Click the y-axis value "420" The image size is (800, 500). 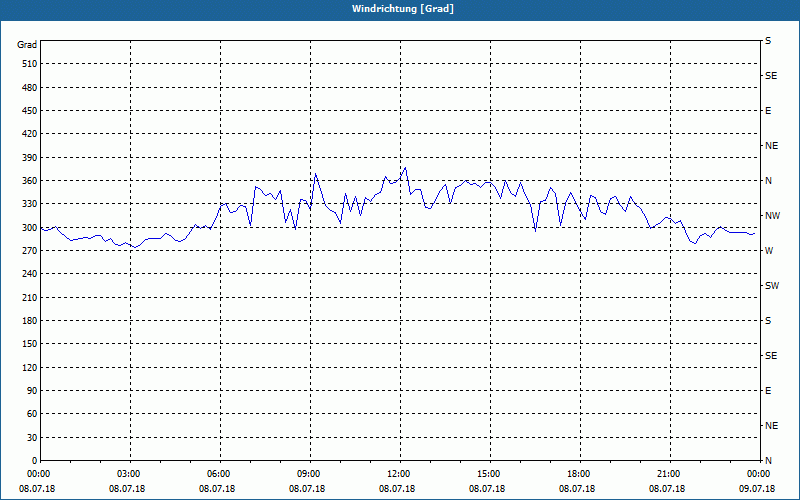click(x=30, y=134)
